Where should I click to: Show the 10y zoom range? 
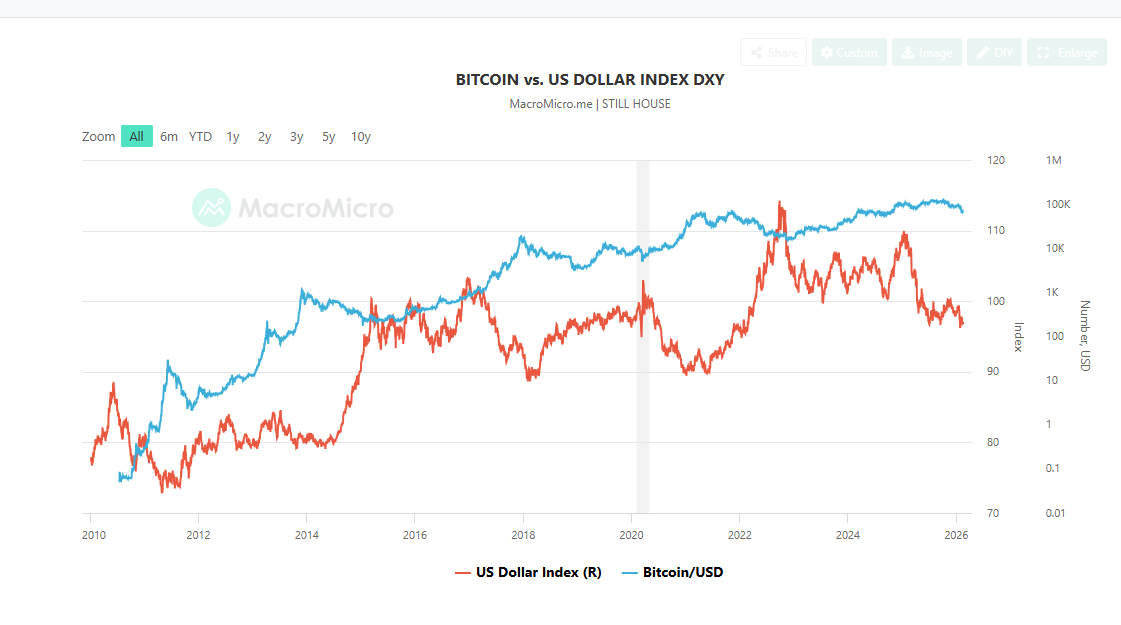point(361,136)
